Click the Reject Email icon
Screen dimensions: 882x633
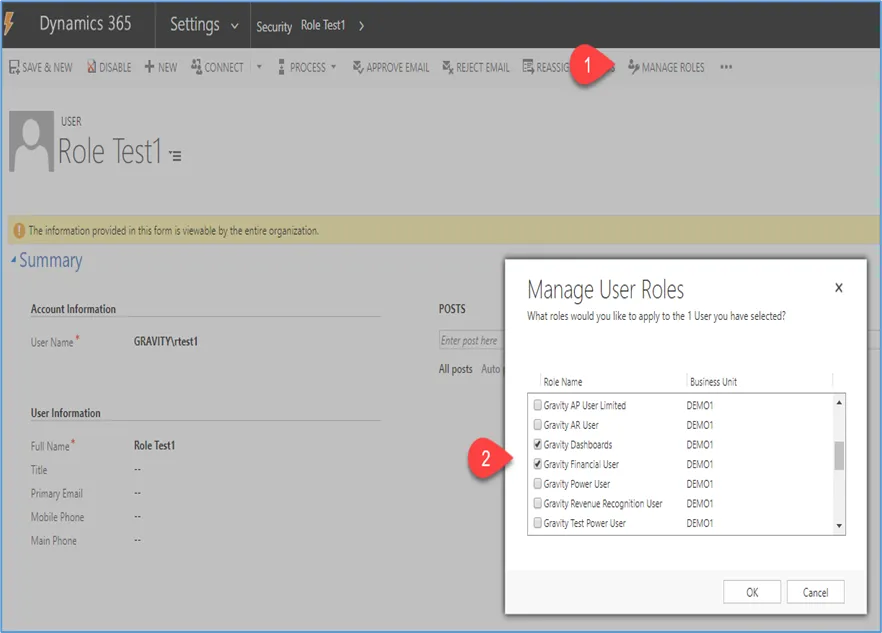point(448,68)
